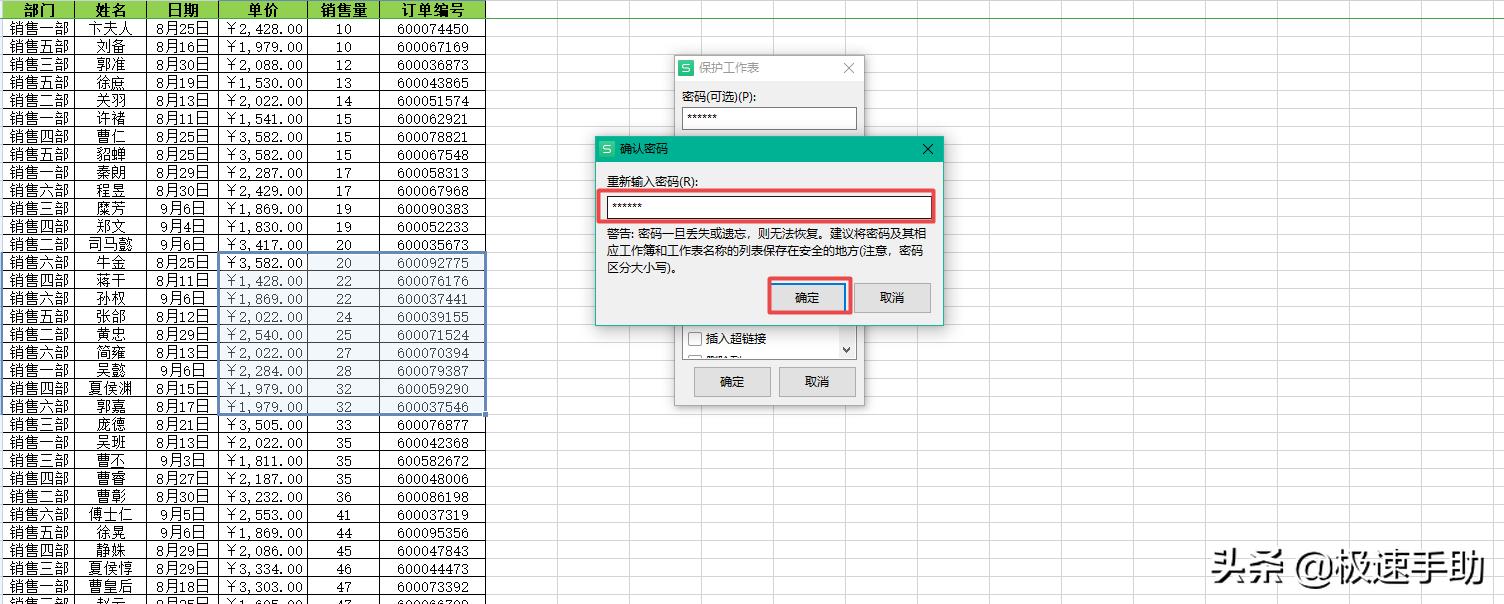
Task: Click the 销售量 column header
Action: click(342, 9)
